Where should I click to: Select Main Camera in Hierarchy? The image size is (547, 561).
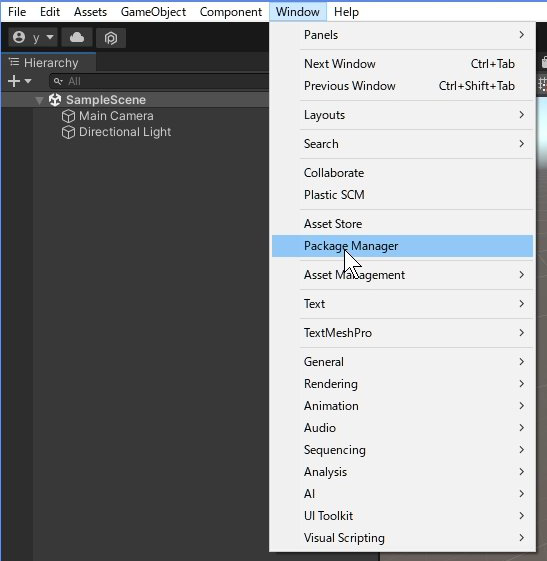click(x=116, y=116)
